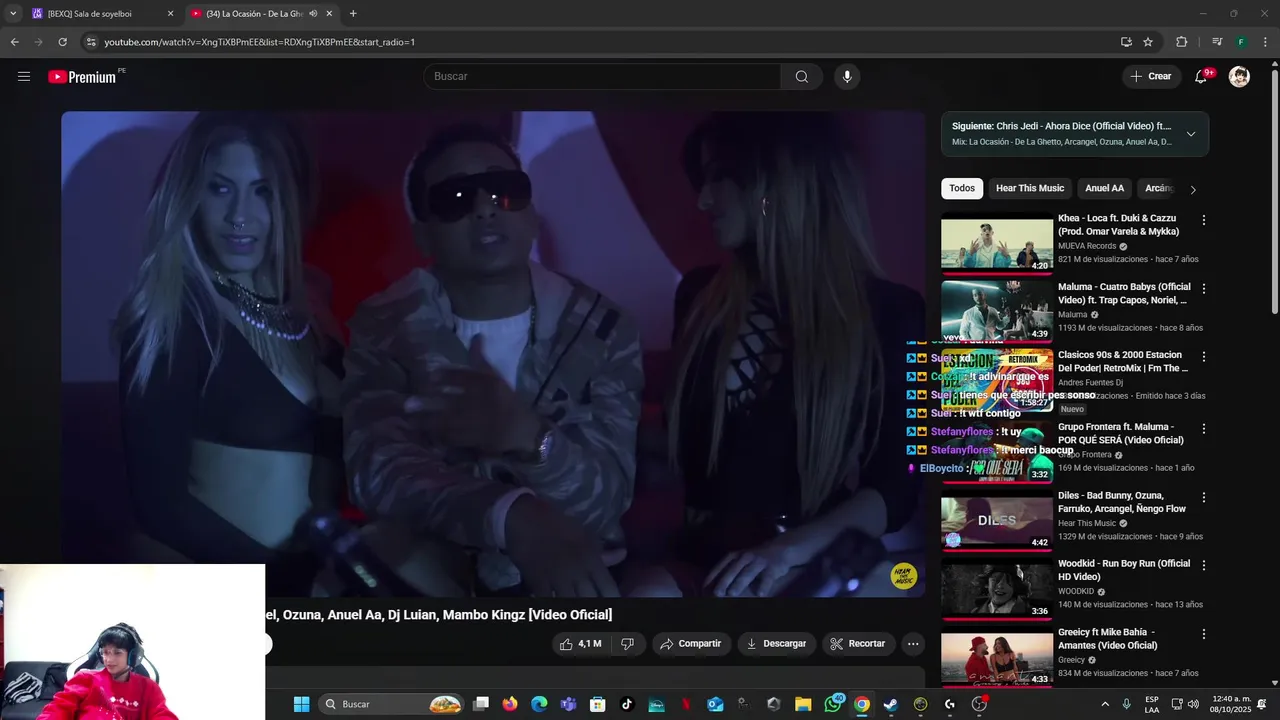
Task: Open options for Diles video
Action: 1203,497
